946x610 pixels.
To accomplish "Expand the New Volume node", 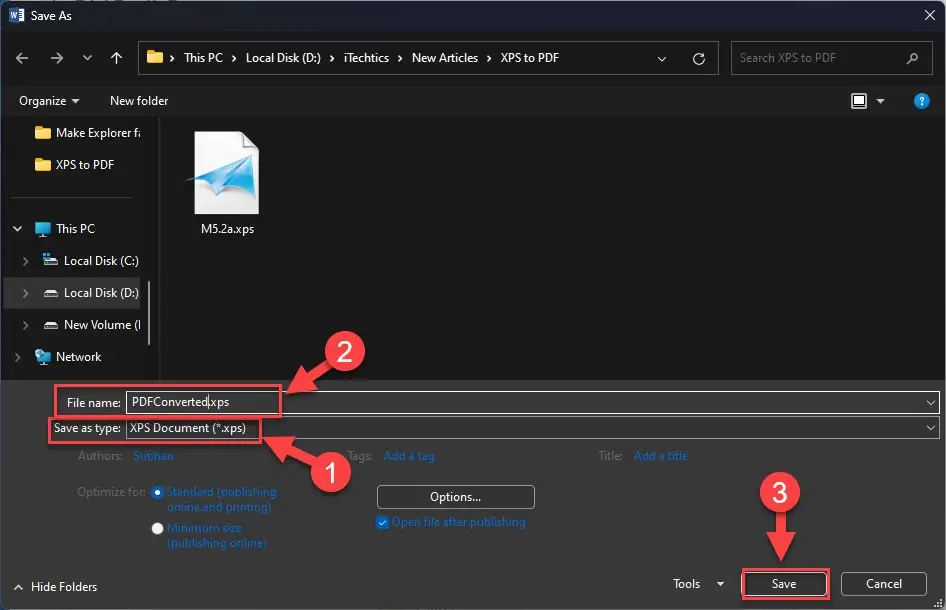I will pyautogui.click(x=25, y=325).
